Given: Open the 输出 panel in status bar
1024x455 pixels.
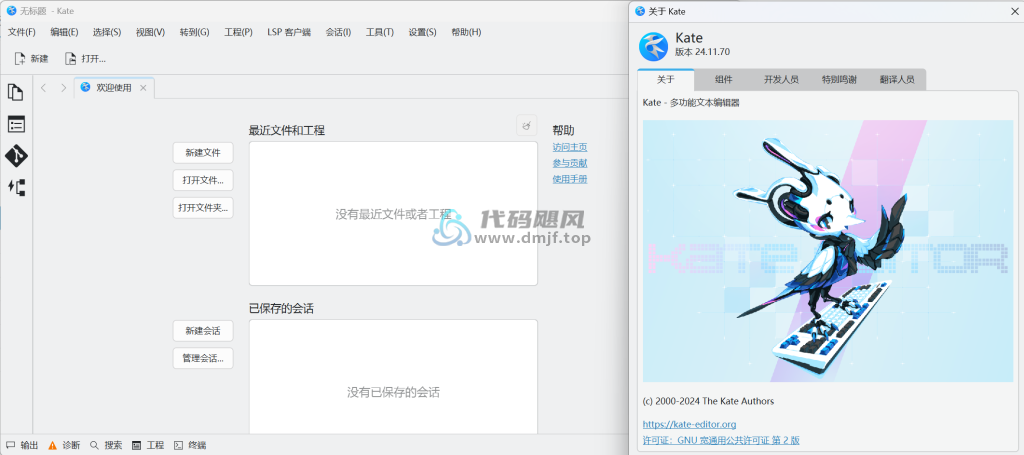Looking at the screenshot, I should tap(22, 445).
